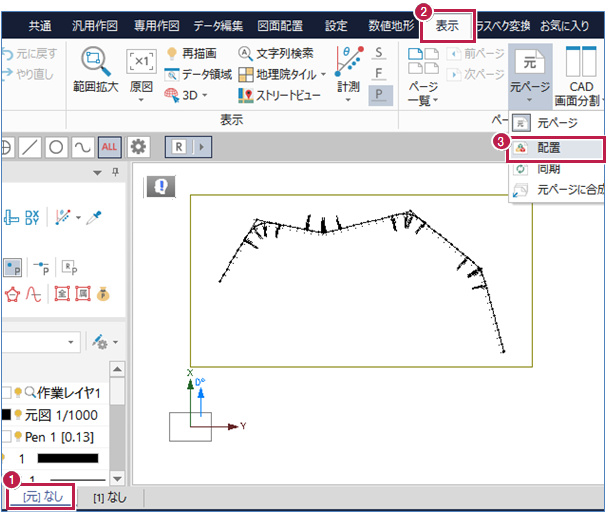Image resolution: width=608 pixels, height=512 pixels.
Task: Switch to the 表示 ribbon tab
Action: click(x=447, y=26)
